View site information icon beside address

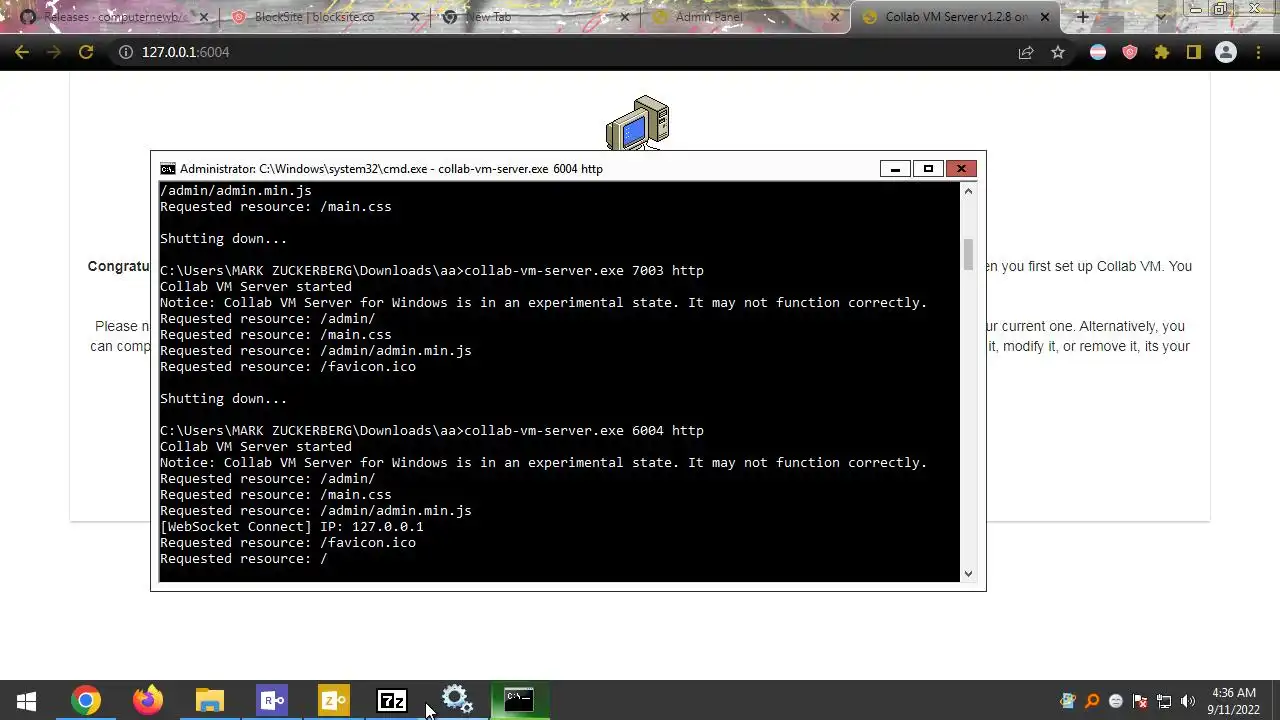coord(126,52)
